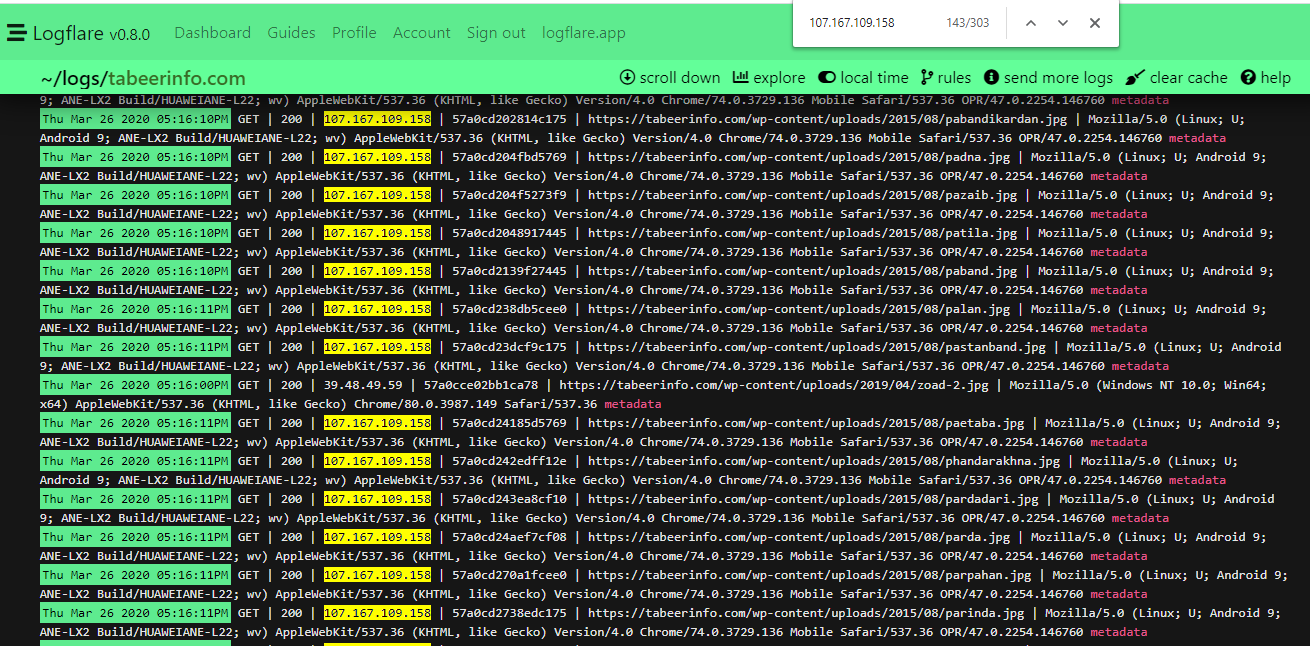Open the Dashboard nav link
The width and height of the screenshot is (1310, 646).
click(x=213, y=33)
